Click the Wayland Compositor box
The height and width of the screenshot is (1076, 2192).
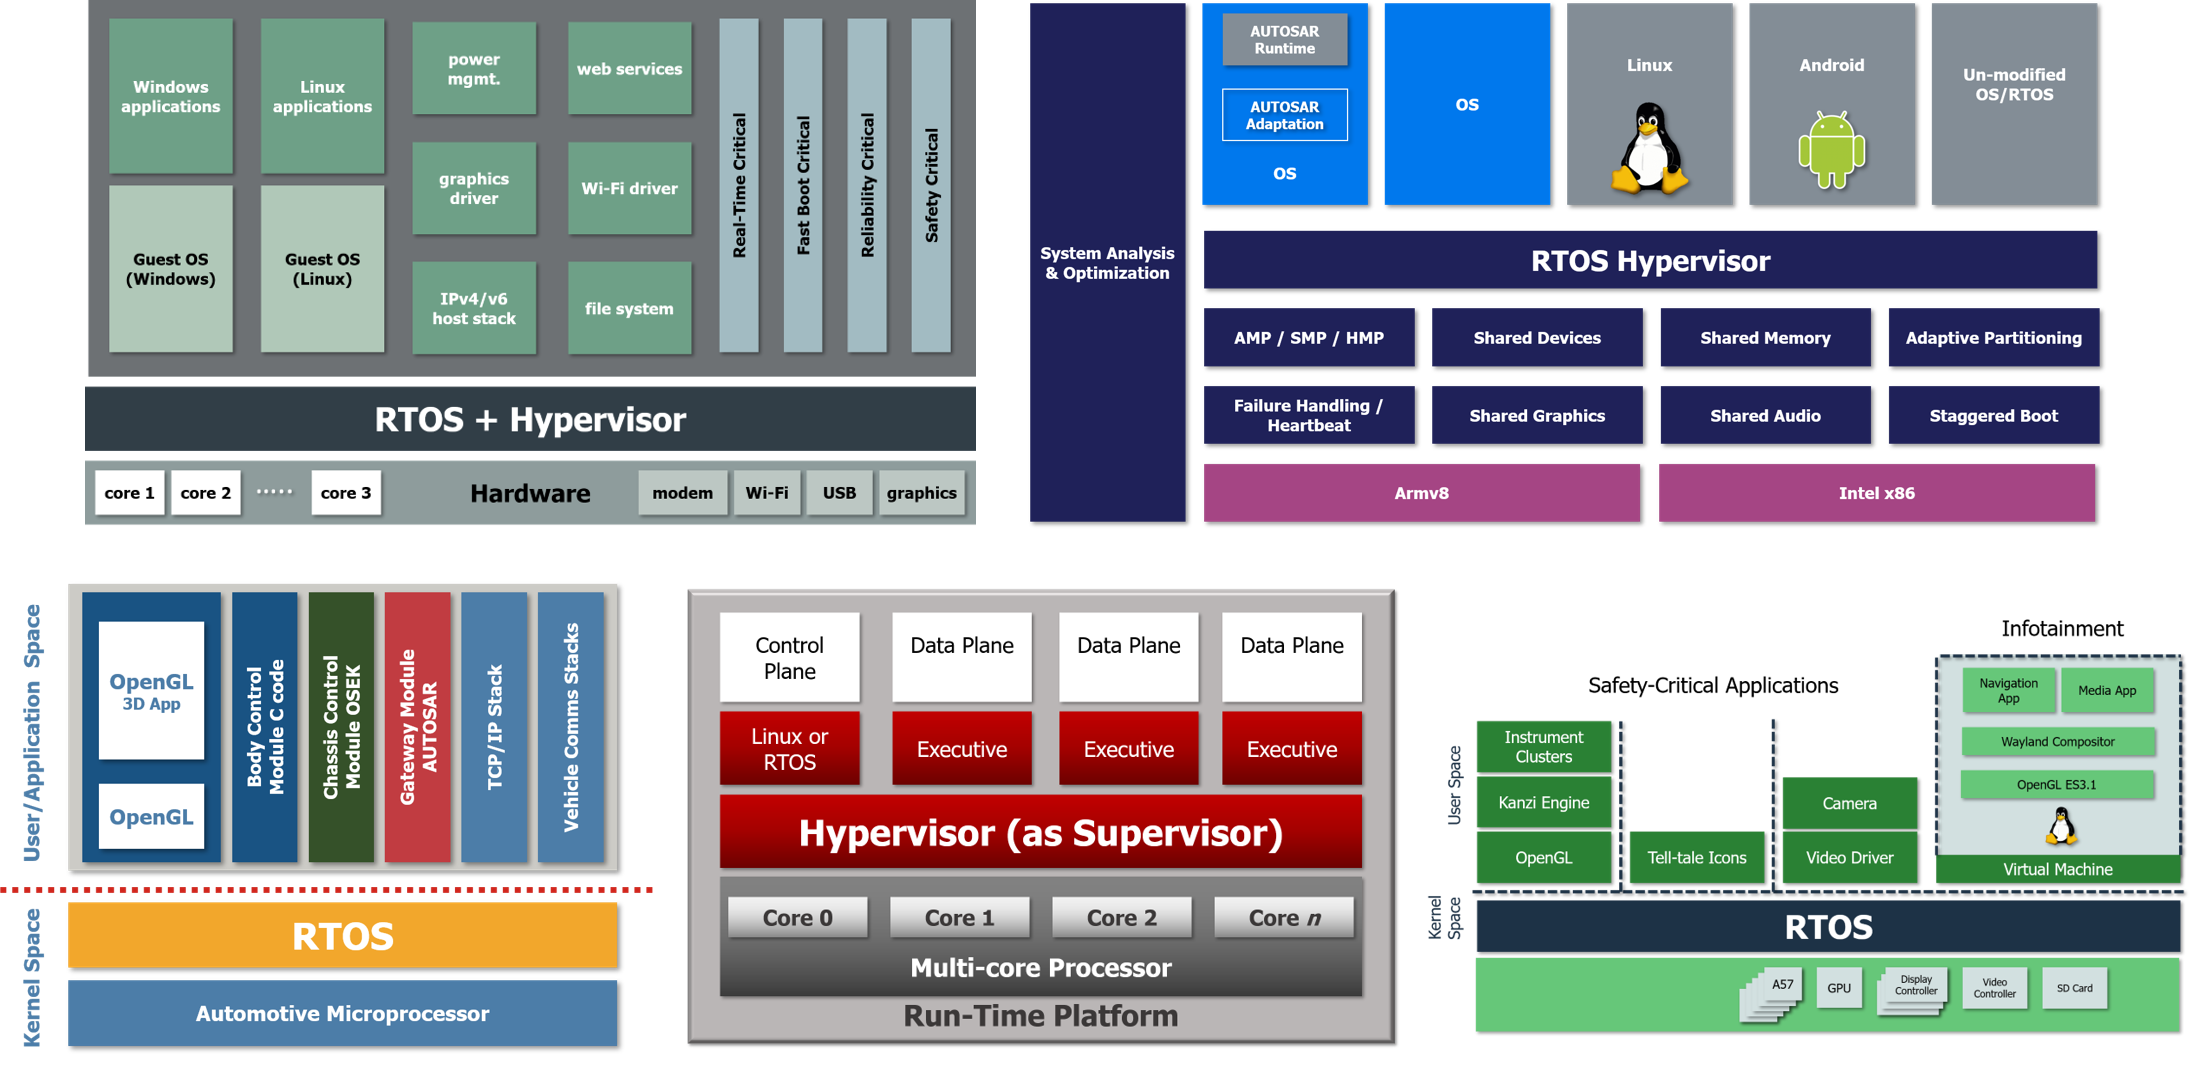coord(2057,742)
